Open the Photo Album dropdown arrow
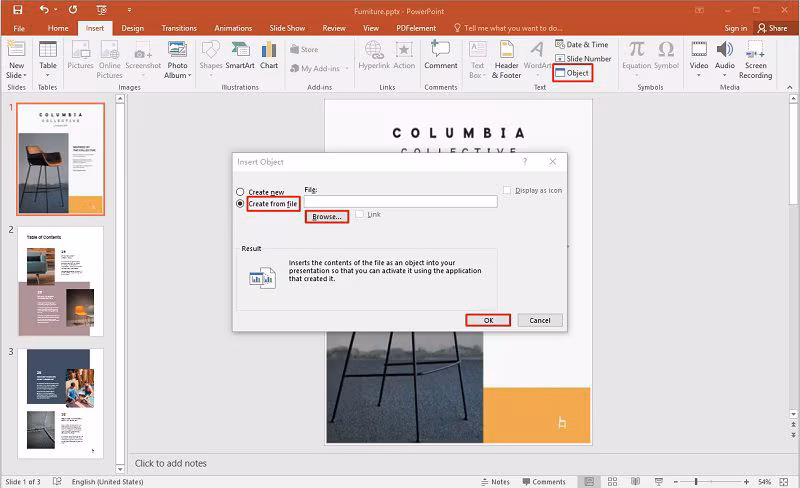 [190, 76]
